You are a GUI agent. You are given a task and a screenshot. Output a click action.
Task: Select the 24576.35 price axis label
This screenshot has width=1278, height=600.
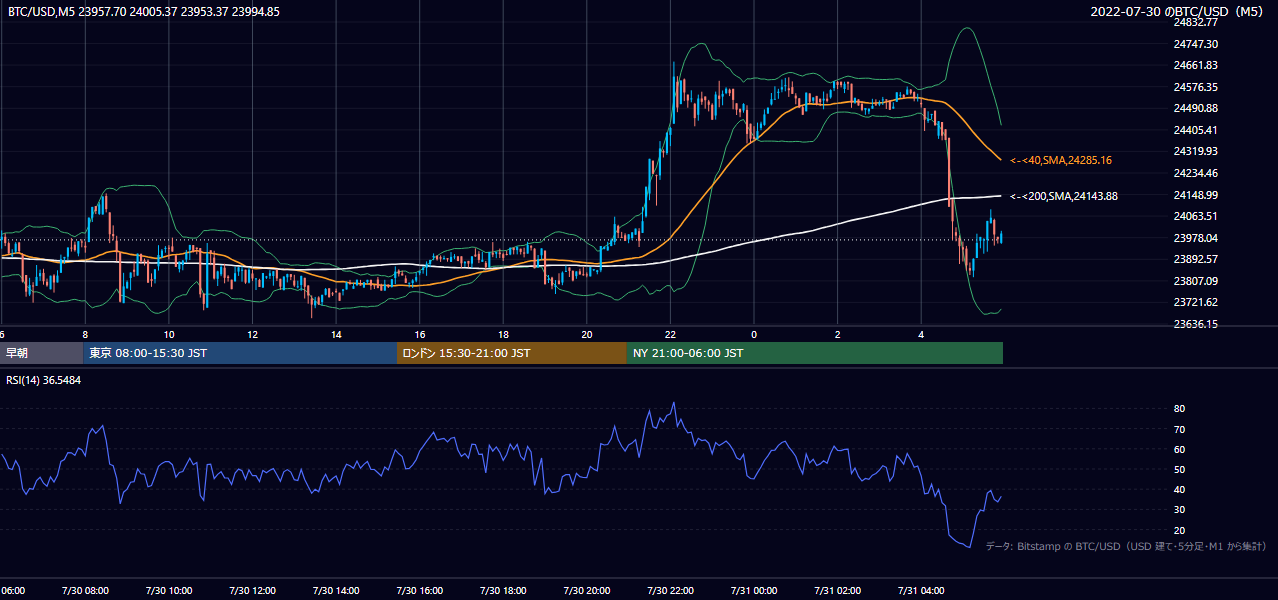pyautogui.click(x=1195, y=87)
